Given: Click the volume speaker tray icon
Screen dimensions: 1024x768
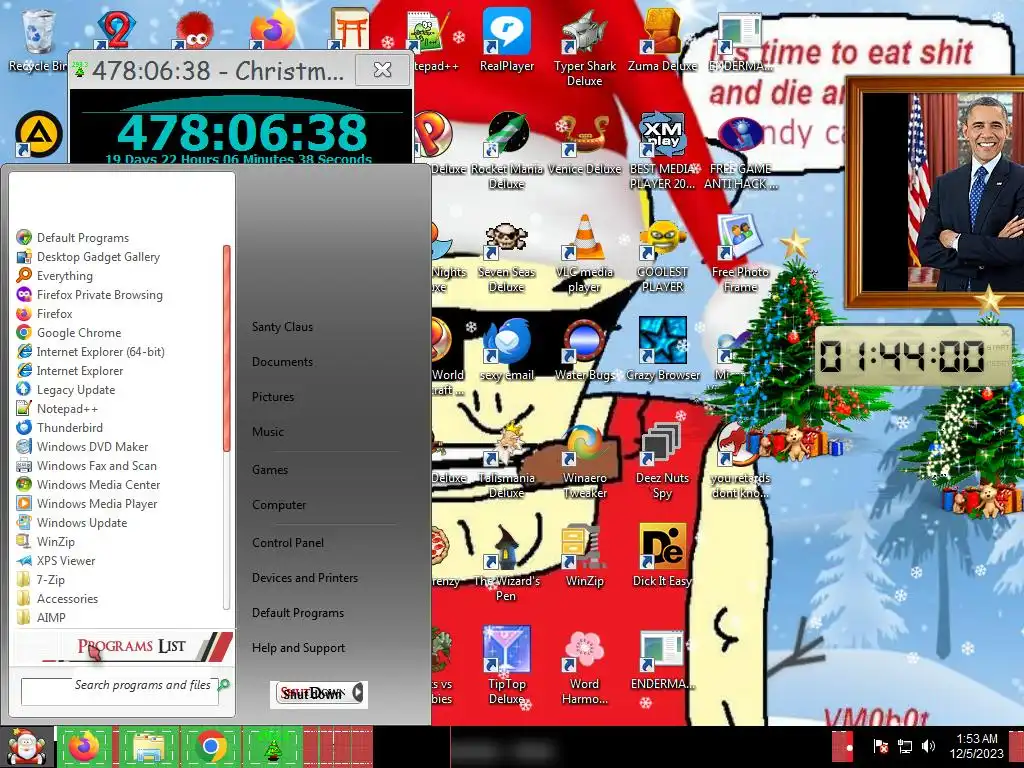Looking at the screenshot, I should point(927,746).
